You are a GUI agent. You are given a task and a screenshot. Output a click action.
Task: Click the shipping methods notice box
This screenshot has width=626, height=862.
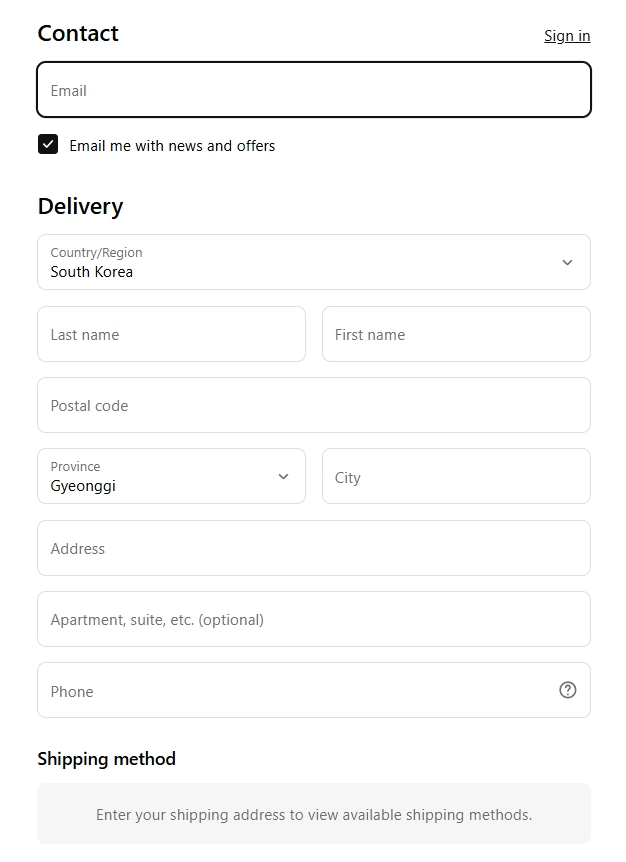314,814
